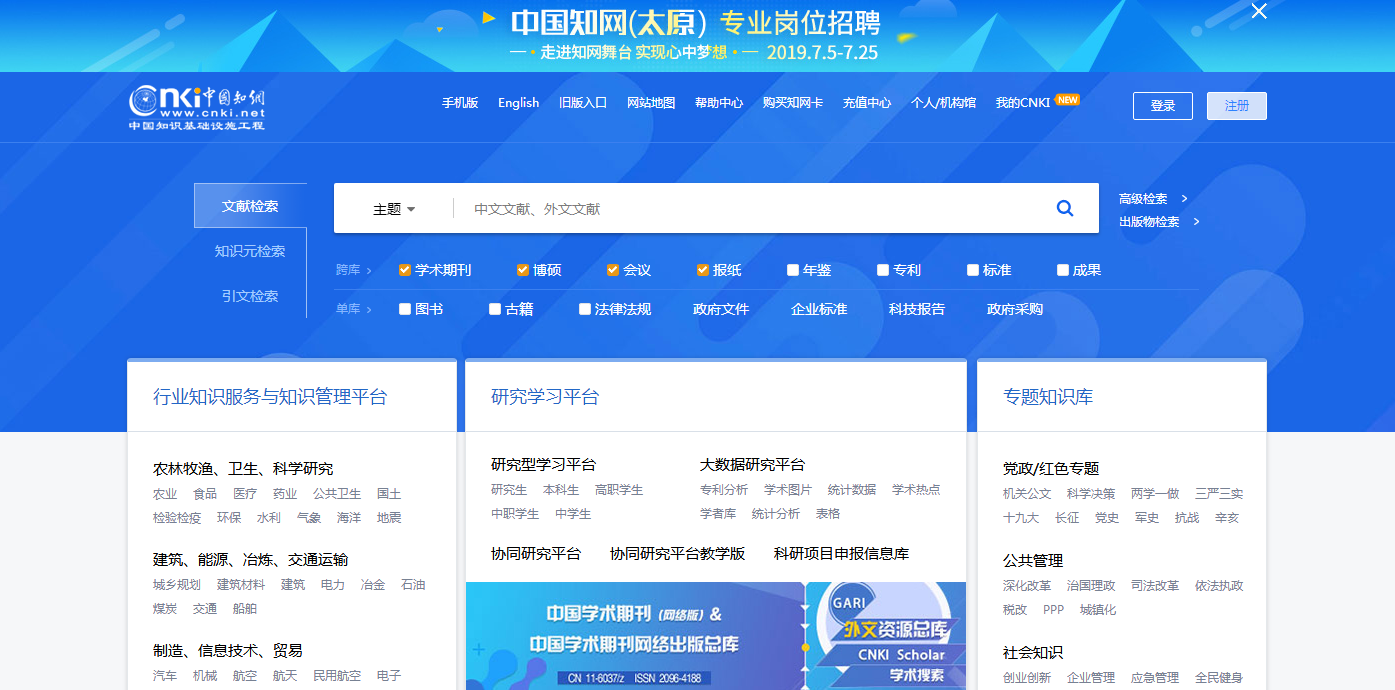
Task: Open the 协同研究平台 link
Action: 536,554
